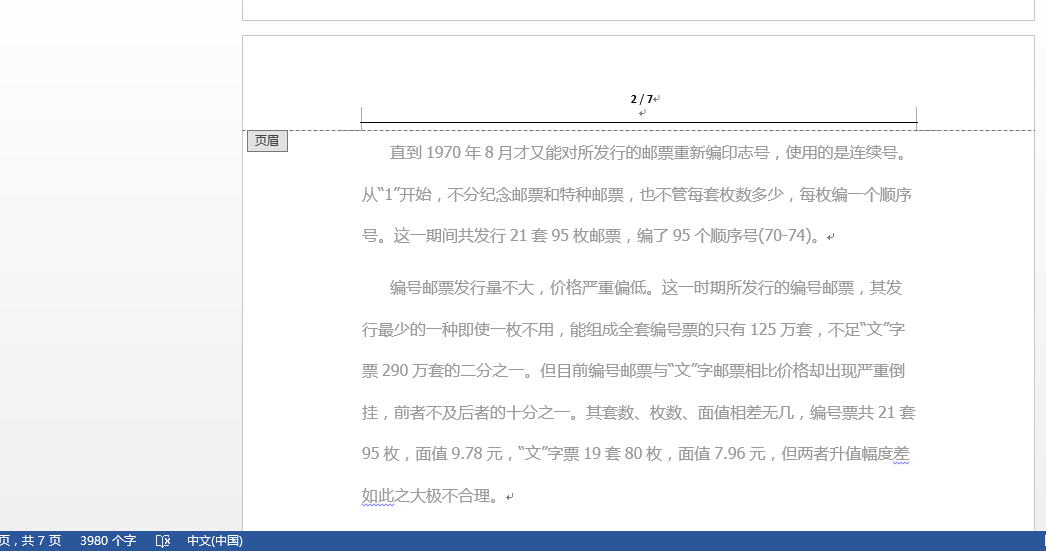The width and height of the screenshot is (1046, 551).
Task: Click the line starting 95 枚，面值 9.78 元
Action: 636,454
